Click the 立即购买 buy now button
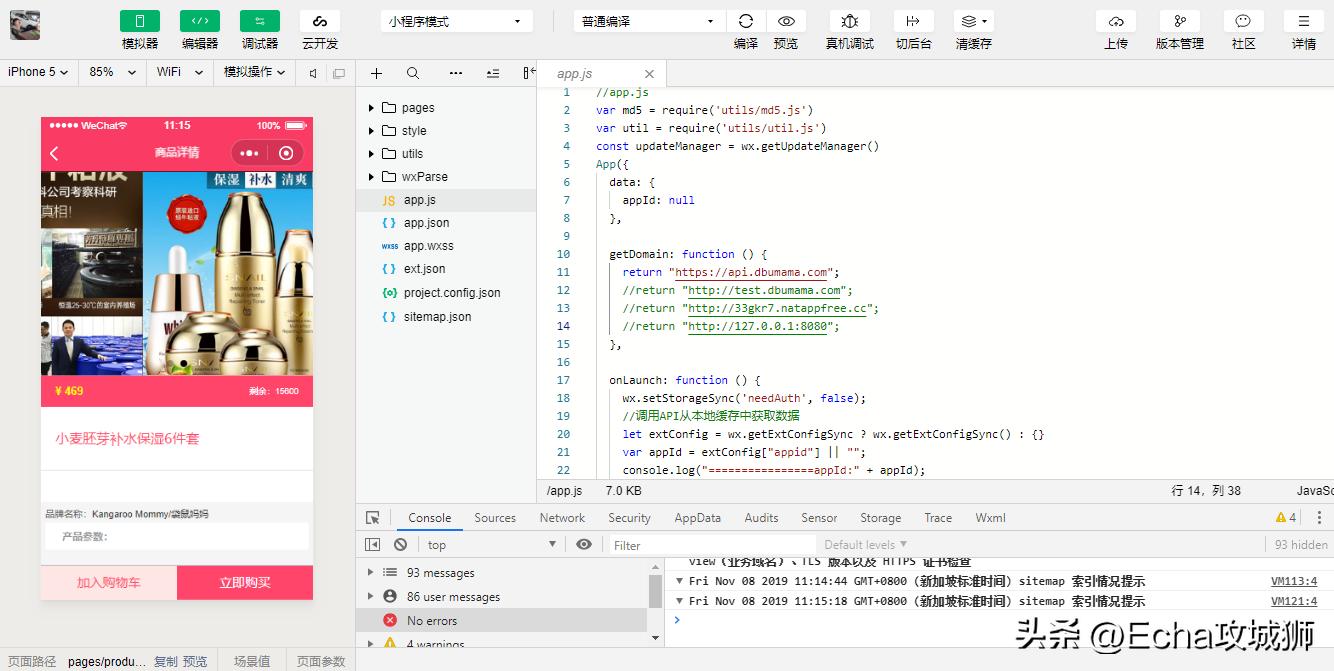 [245, 582]
